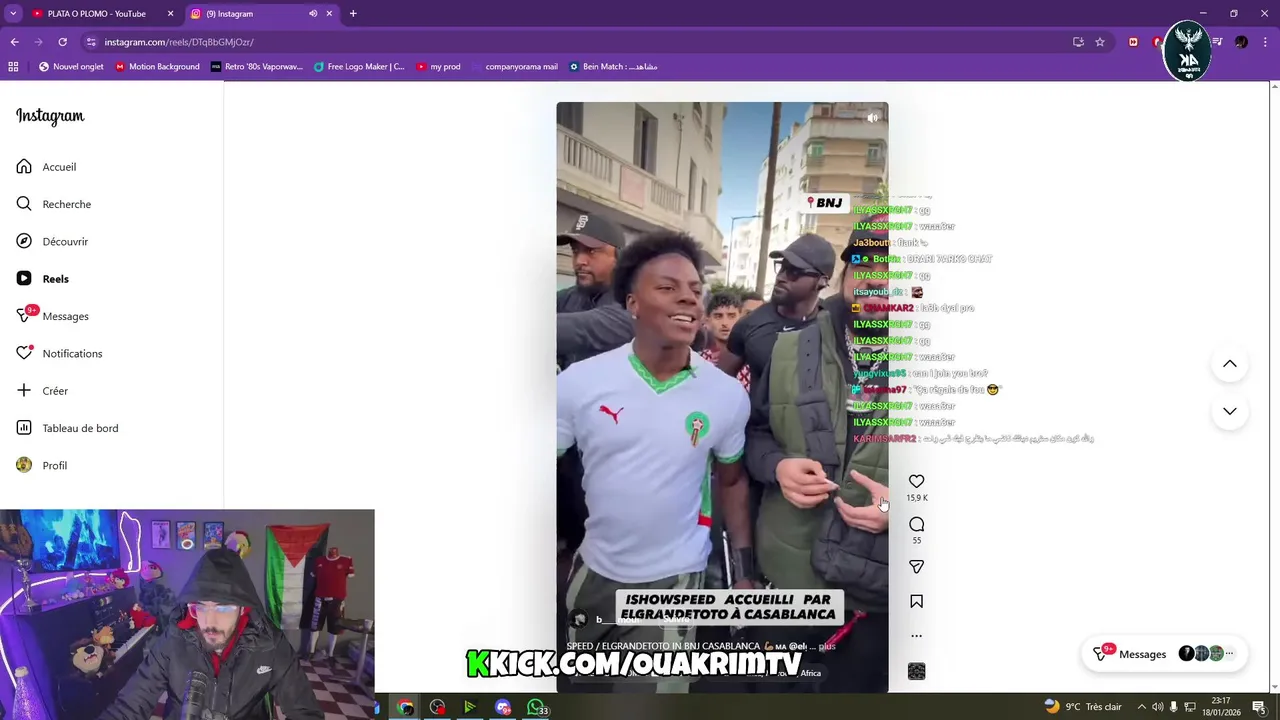This screenshot has height=720, width=1280.
Task: Open the 'Bein Match' bookmark
Action: [613, 67]
